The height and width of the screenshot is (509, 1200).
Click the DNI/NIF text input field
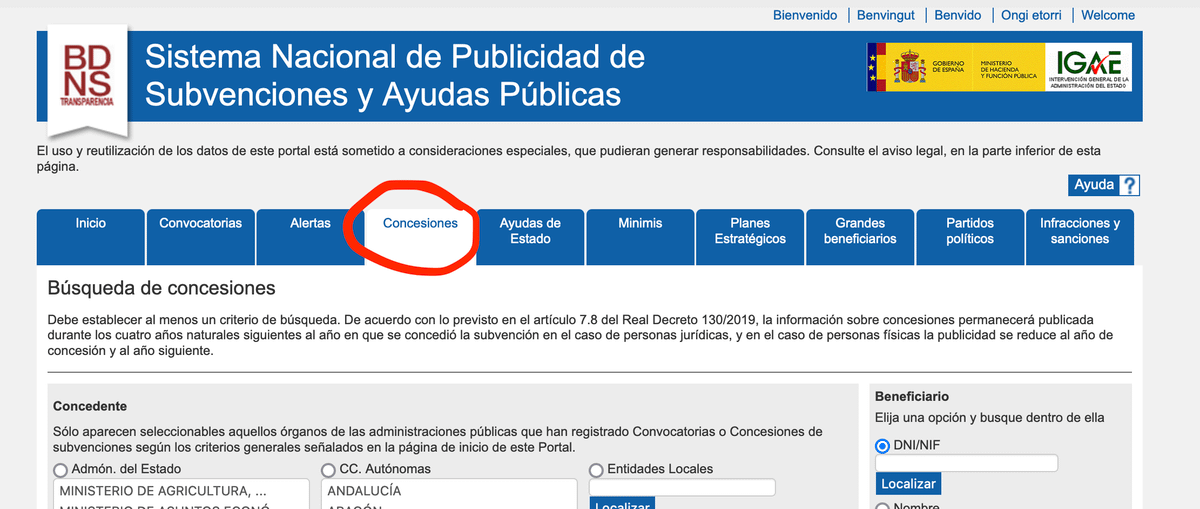(x=966, y=463)
